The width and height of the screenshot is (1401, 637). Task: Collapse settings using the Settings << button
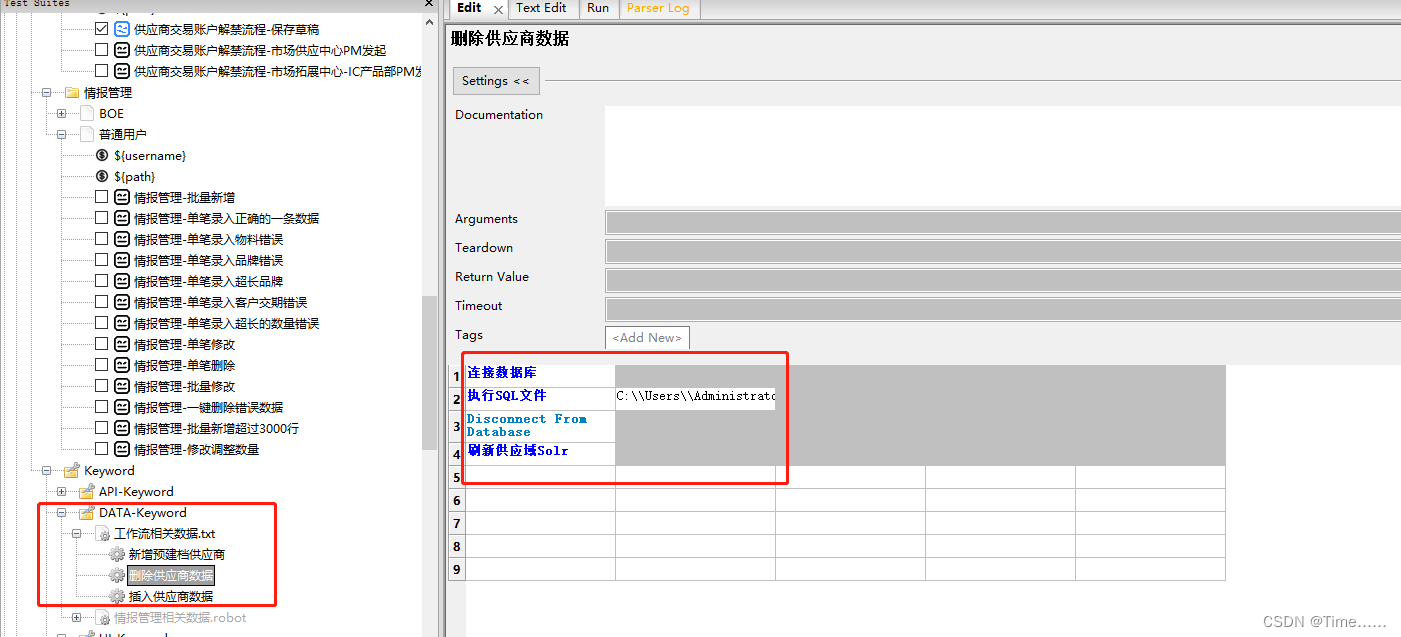[495, 80]
